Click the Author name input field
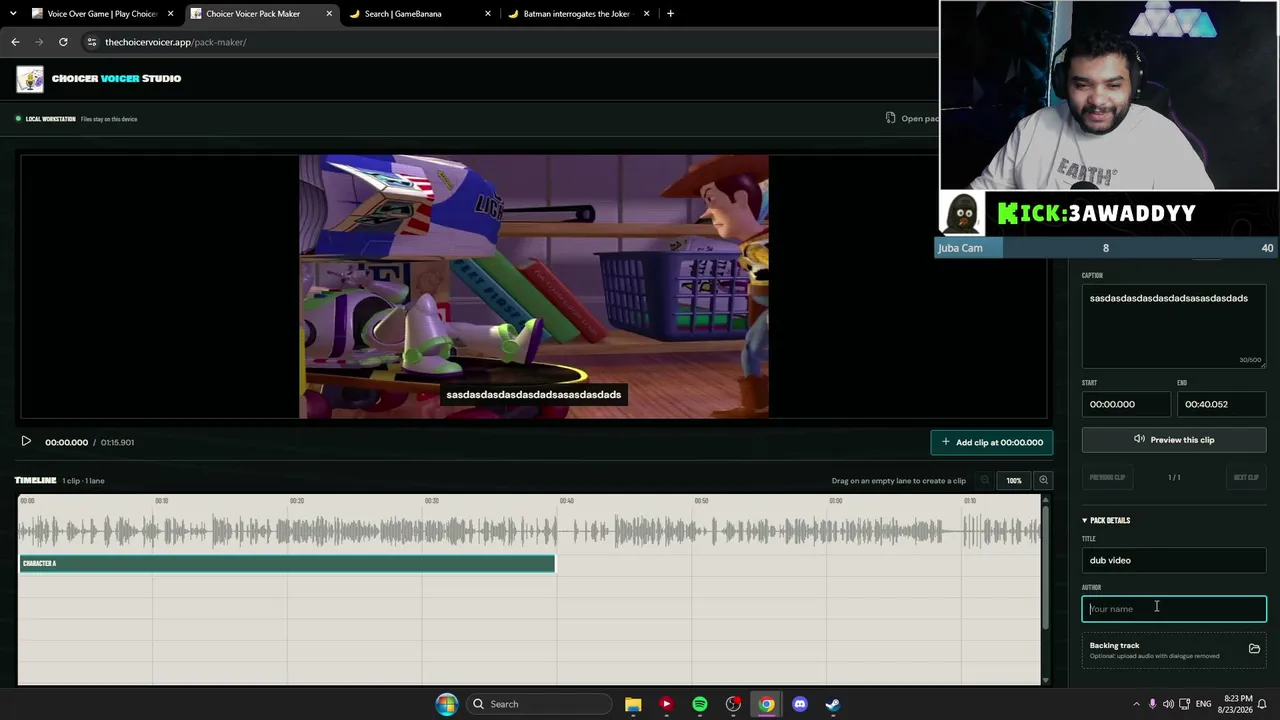Image resolution: width=1280 pixels, height=720 pixels. point(1174,609)
